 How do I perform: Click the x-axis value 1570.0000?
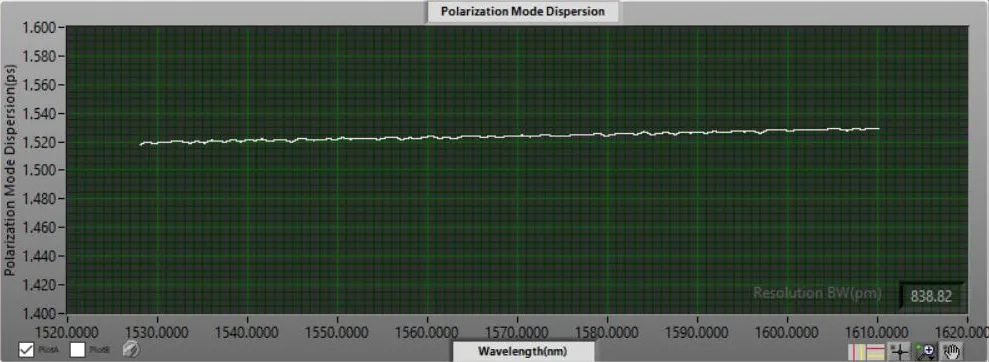[517, 331]
